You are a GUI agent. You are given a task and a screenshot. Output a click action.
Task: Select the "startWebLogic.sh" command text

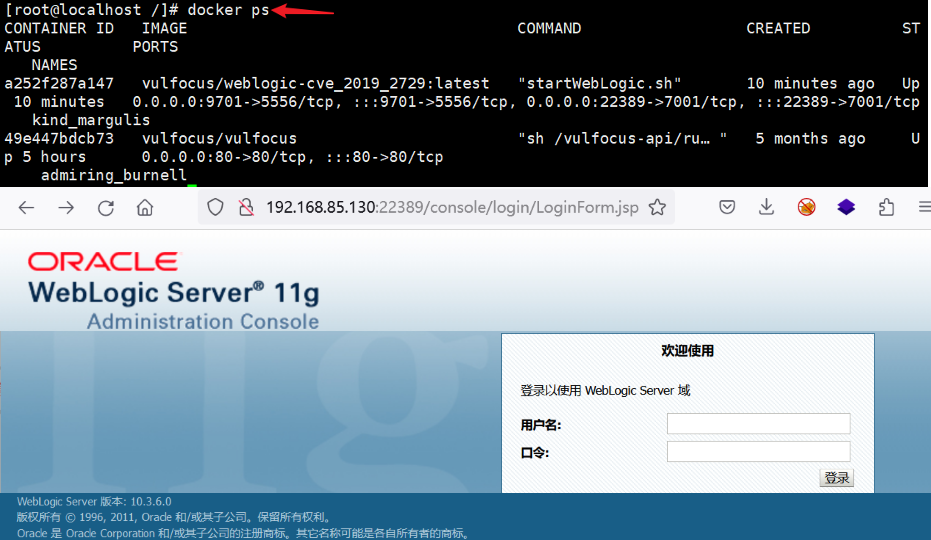pos(600,84)
